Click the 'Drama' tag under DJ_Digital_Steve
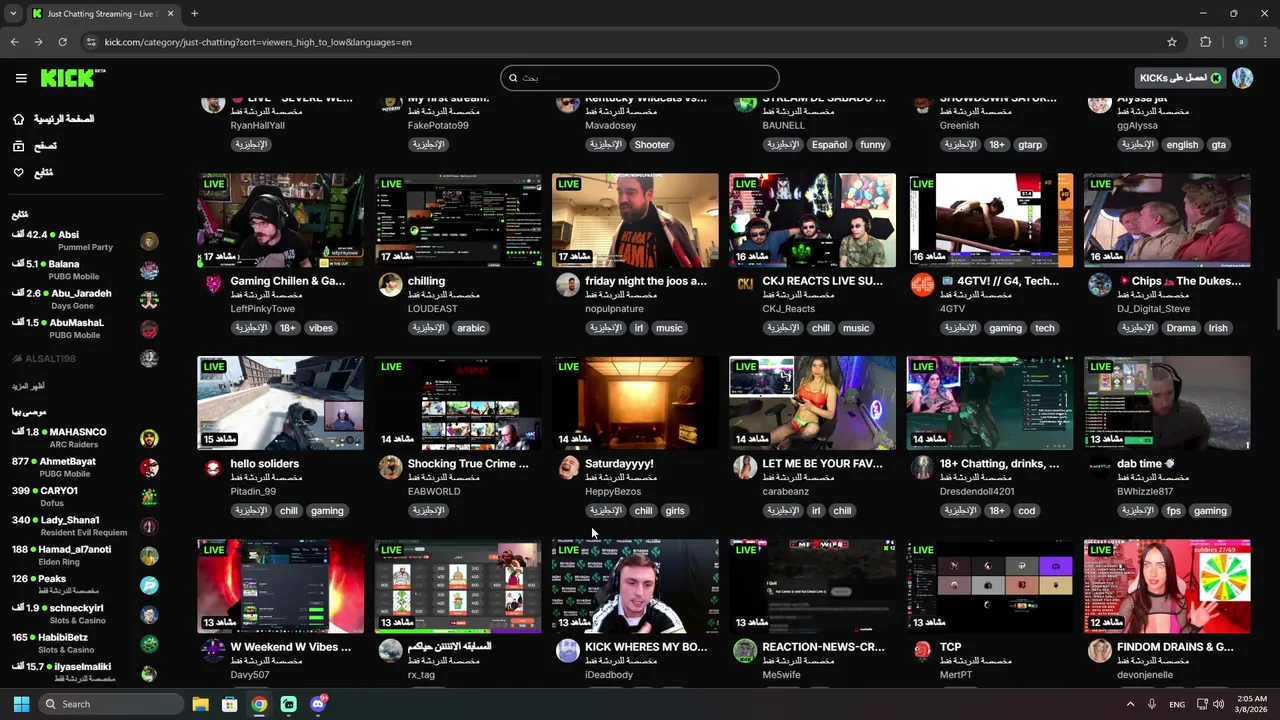Viewport: 1280px width, 720px height. 1181,328
